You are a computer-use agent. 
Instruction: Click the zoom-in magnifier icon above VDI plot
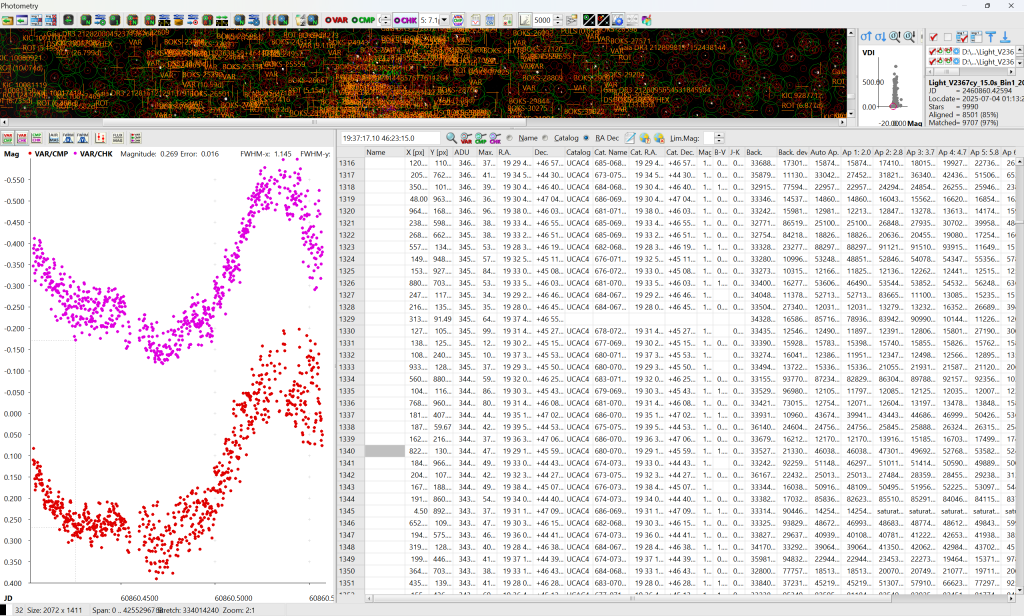pos(895,37)
